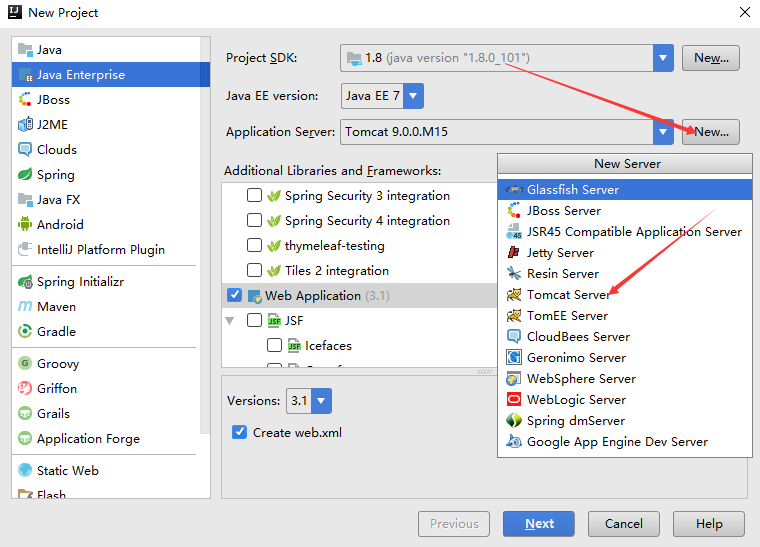Toggle the Create web.xml checkbox
The width and height of the screenshot is (760, 547).
coord(239,433)
